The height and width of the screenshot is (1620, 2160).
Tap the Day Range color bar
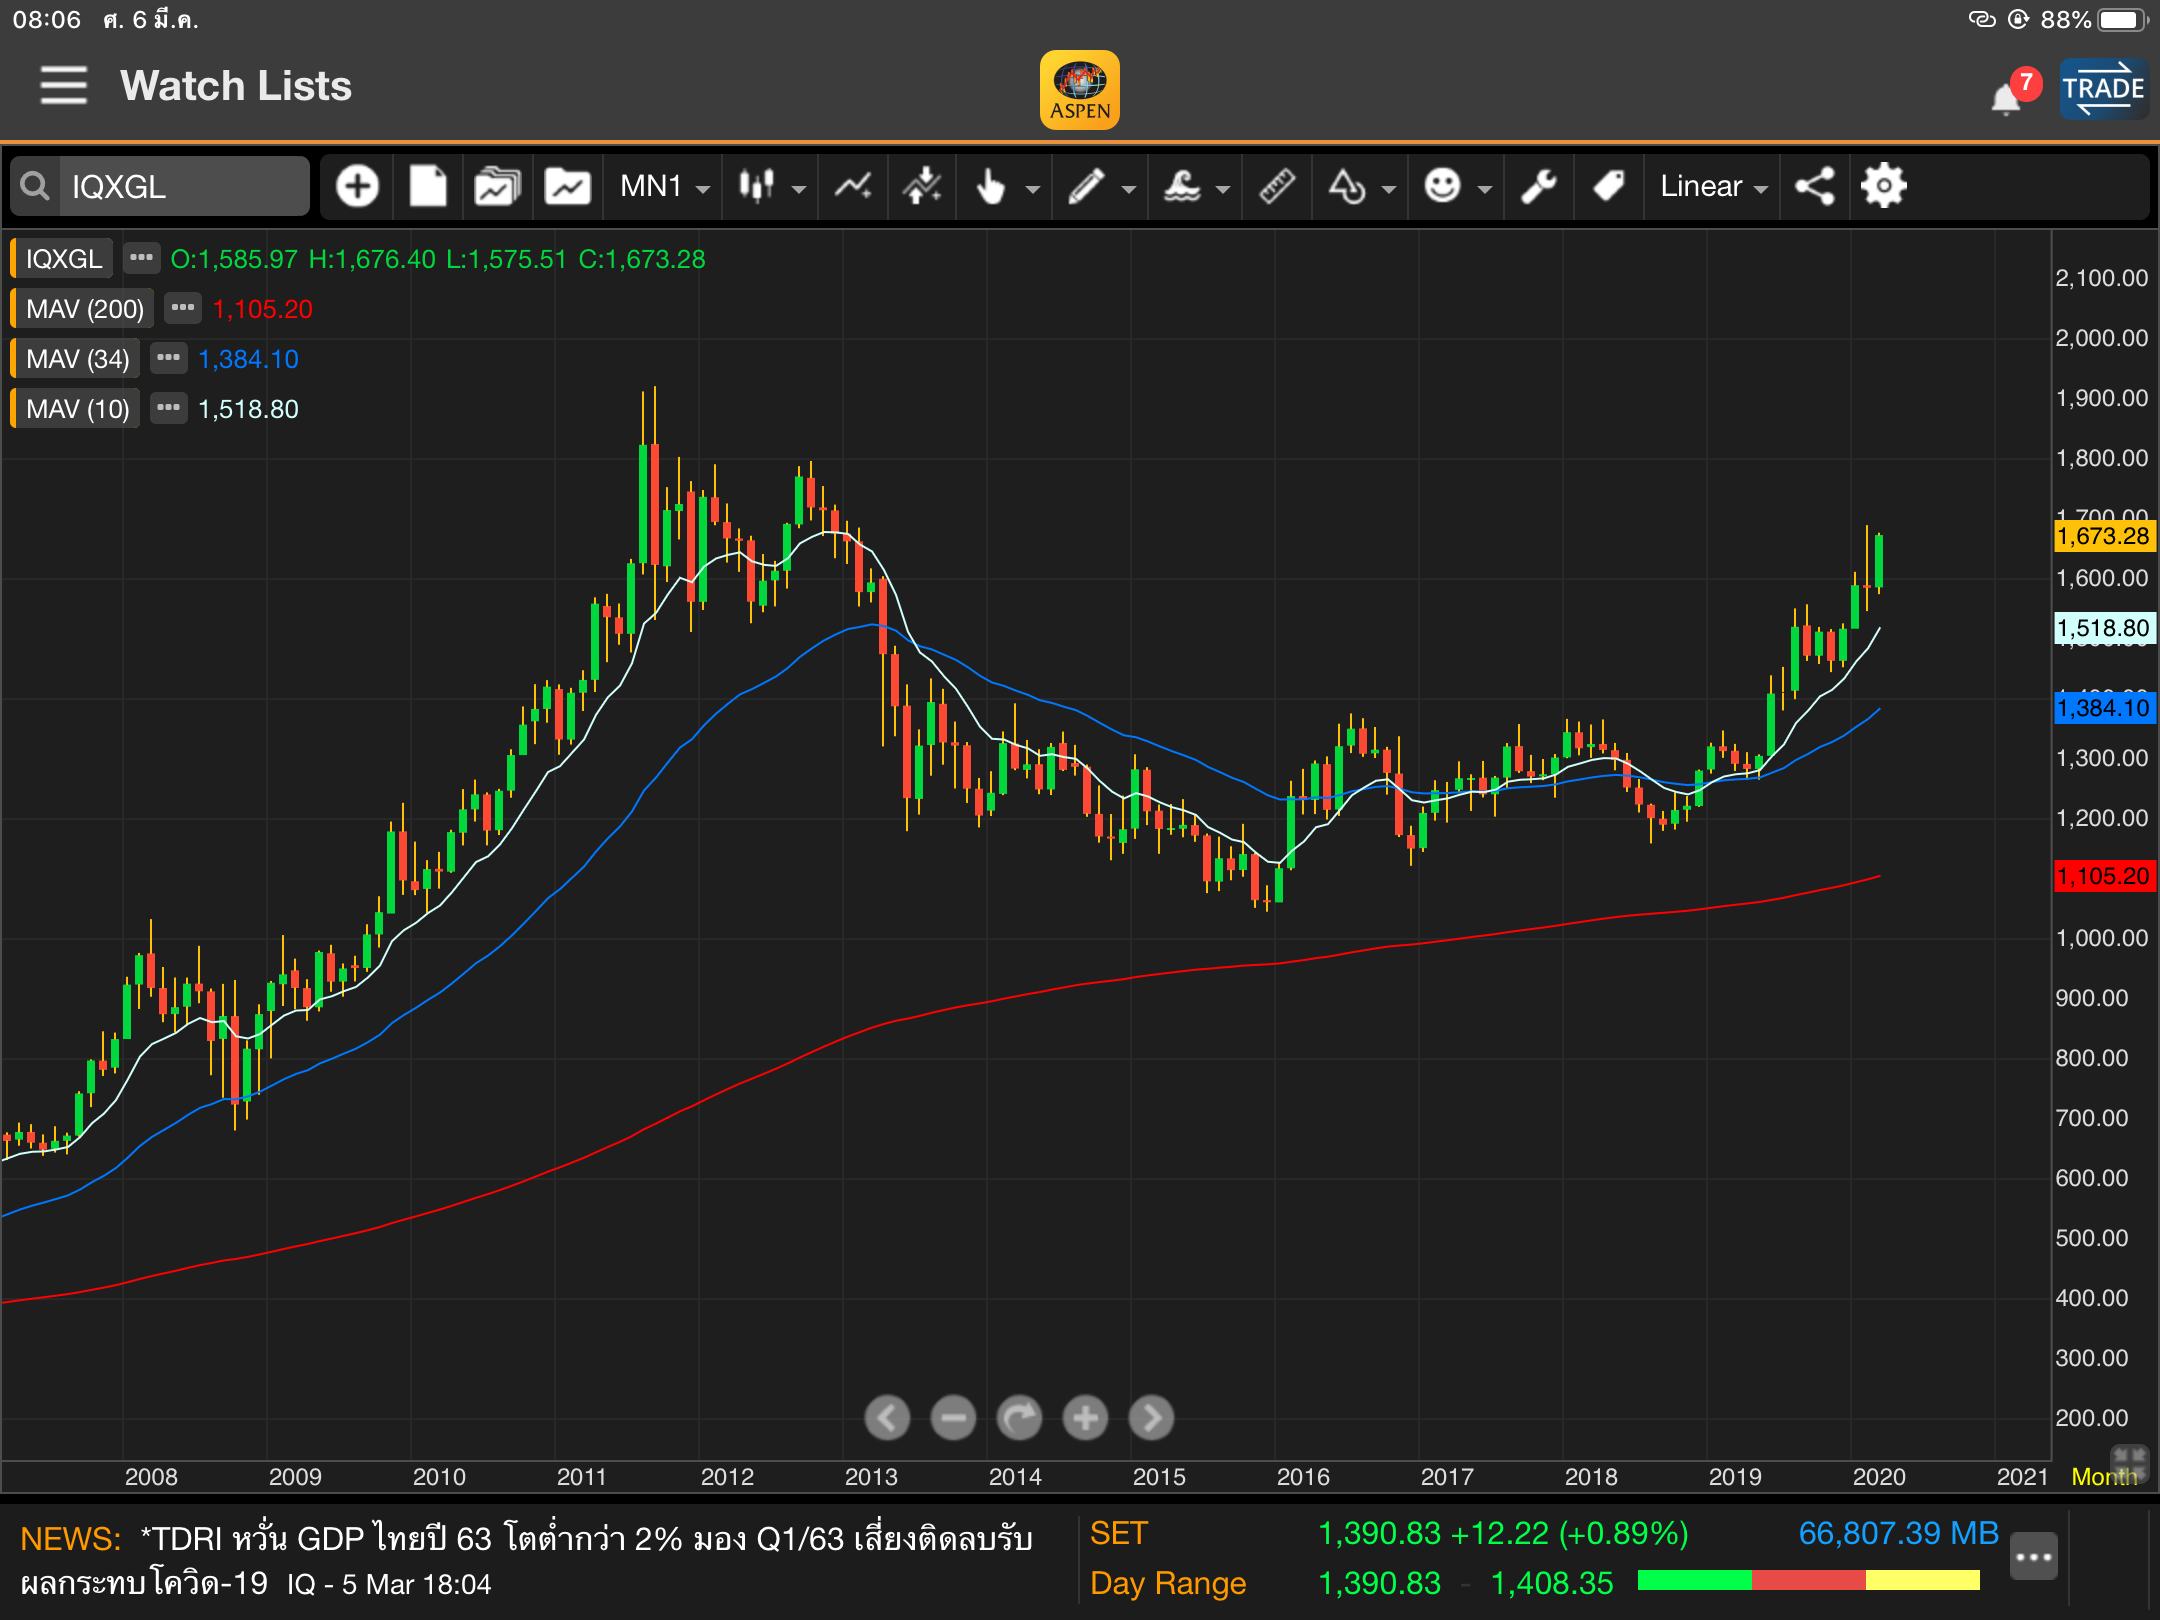coord(1808,1581)
